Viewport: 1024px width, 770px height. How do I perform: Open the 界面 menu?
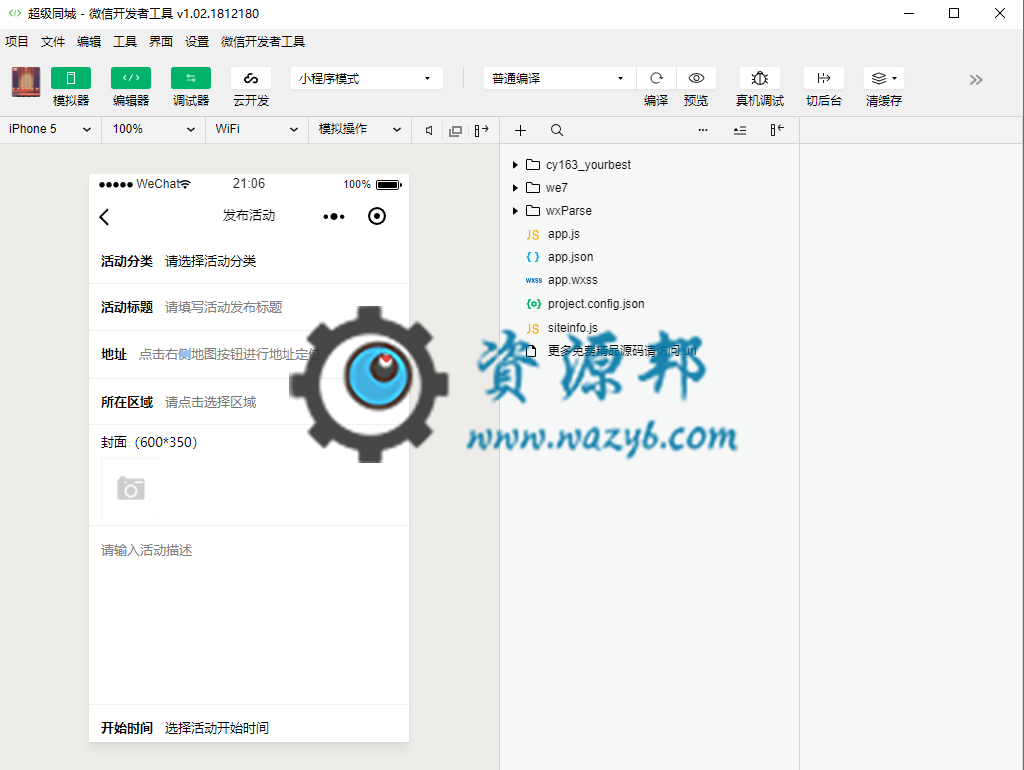coord(161,42)
